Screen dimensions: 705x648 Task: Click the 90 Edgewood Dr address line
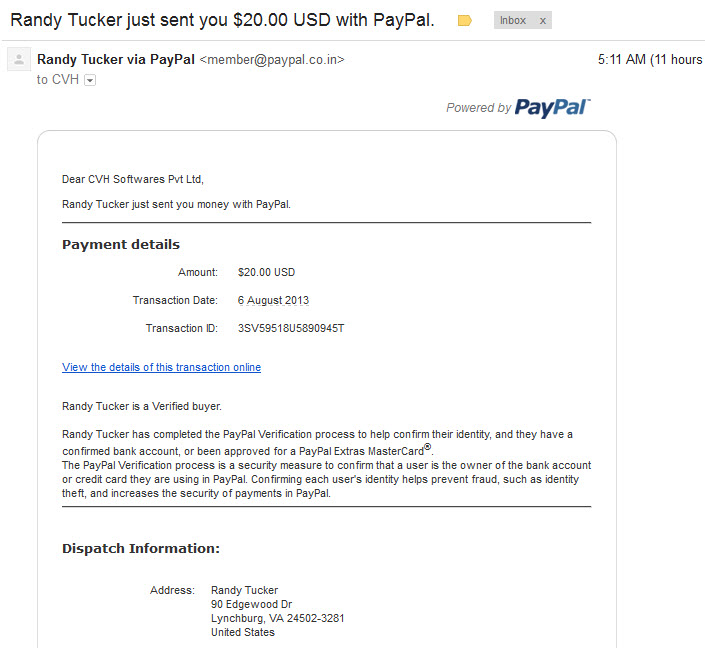(251, 604)
